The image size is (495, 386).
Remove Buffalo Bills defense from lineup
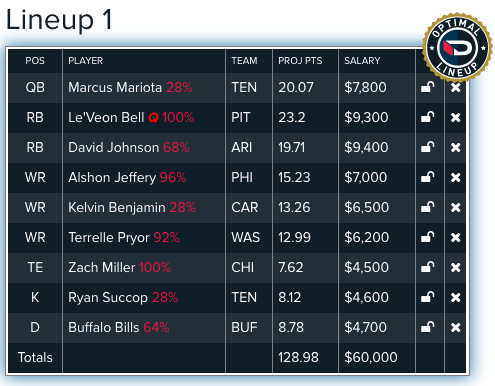click(x=455, y=328)
